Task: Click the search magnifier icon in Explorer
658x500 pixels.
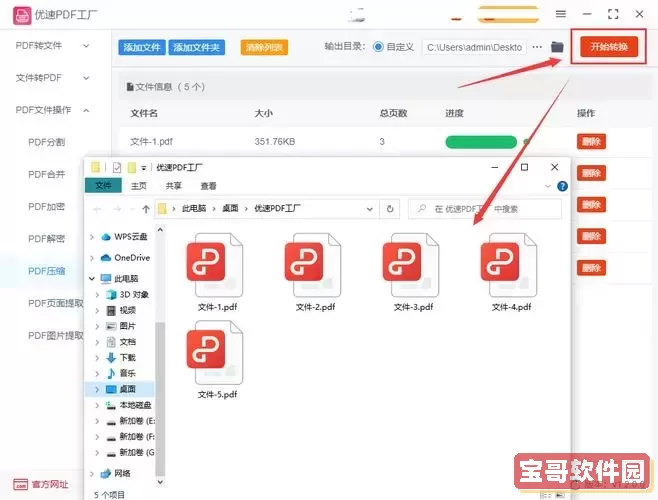Action: (x=422, y=209)
